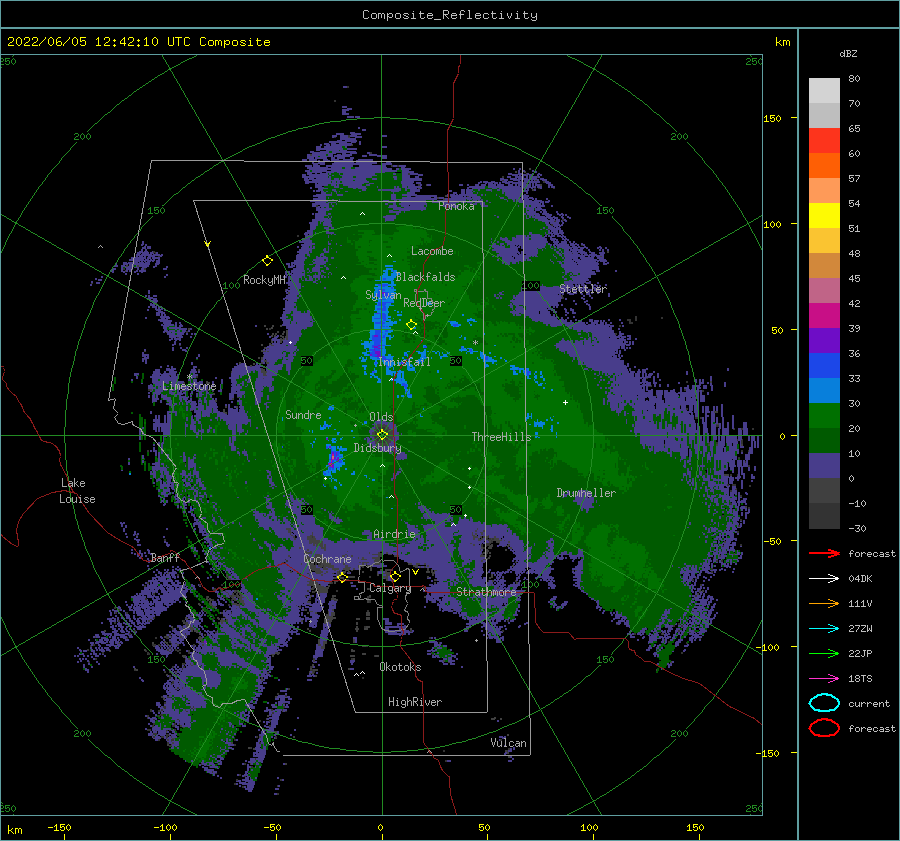Screen dimensions: 900x841
Task: Click the dBZ legend heading
Action: [x=848, y=53]
